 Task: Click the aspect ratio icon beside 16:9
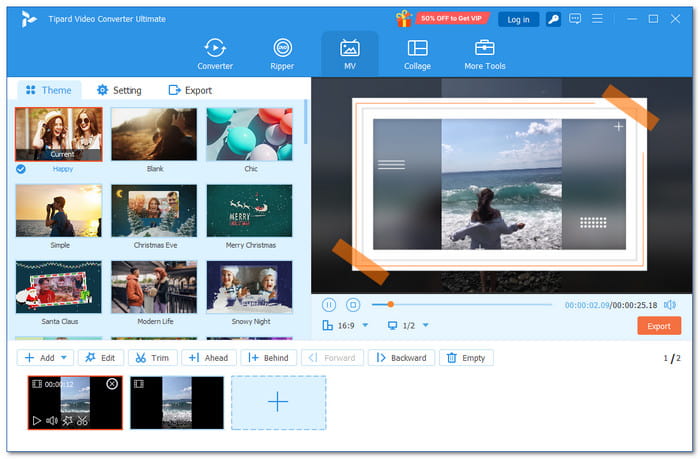click(x=328, y=325)
